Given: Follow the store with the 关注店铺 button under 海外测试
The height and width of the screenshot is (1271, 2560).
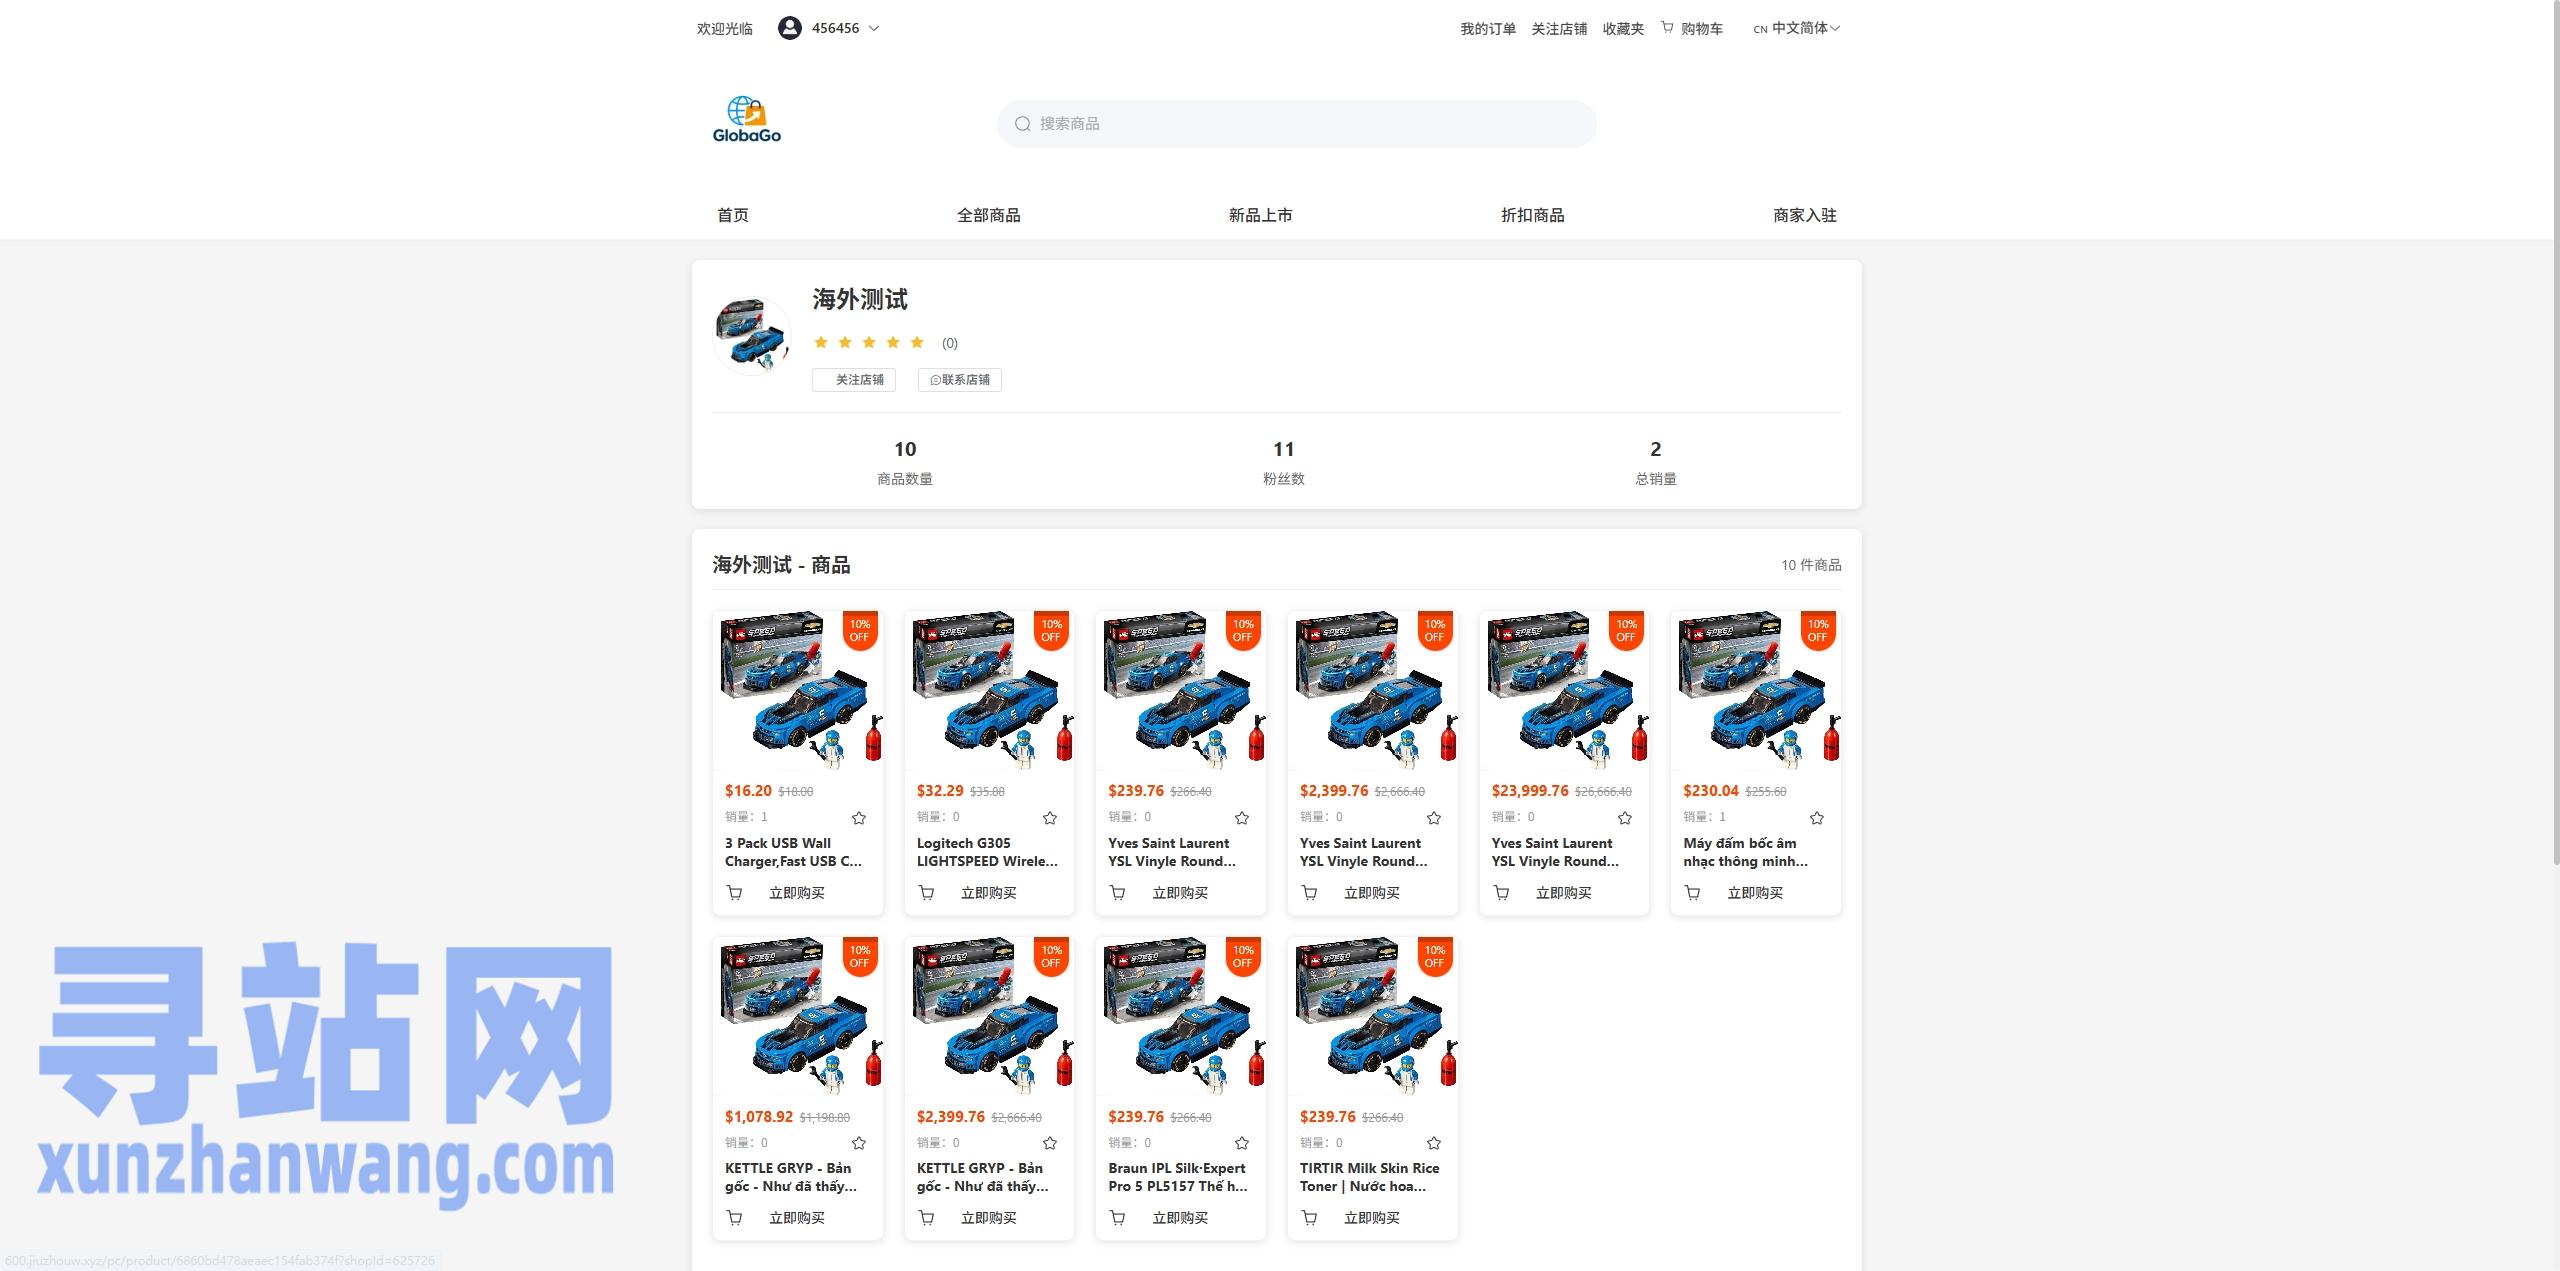Looking at the screenshot, I should [854, 380].
